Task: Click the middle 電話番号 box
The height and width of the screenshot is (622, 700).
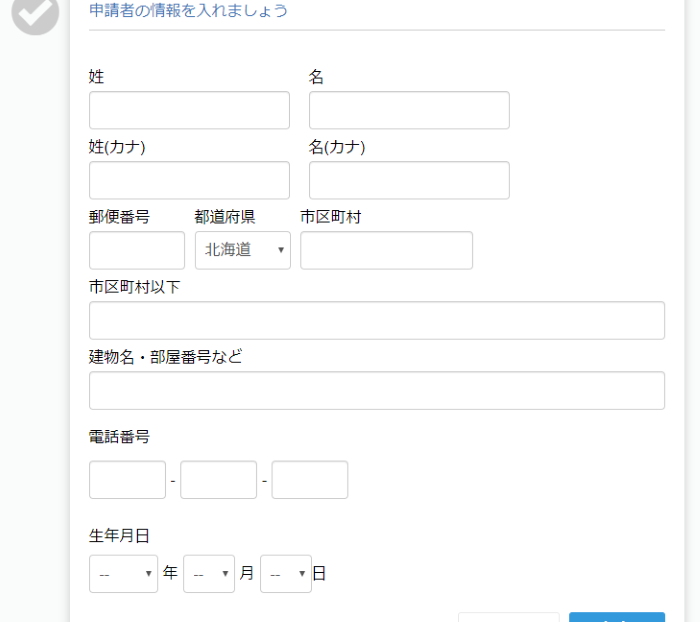Action: coord(219,480)
